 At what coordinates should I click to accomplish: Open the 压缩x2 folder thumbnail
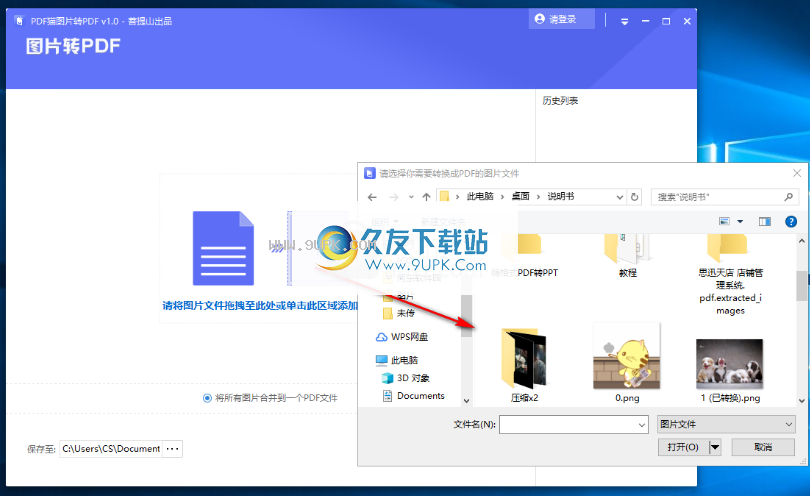click(524, 359)
